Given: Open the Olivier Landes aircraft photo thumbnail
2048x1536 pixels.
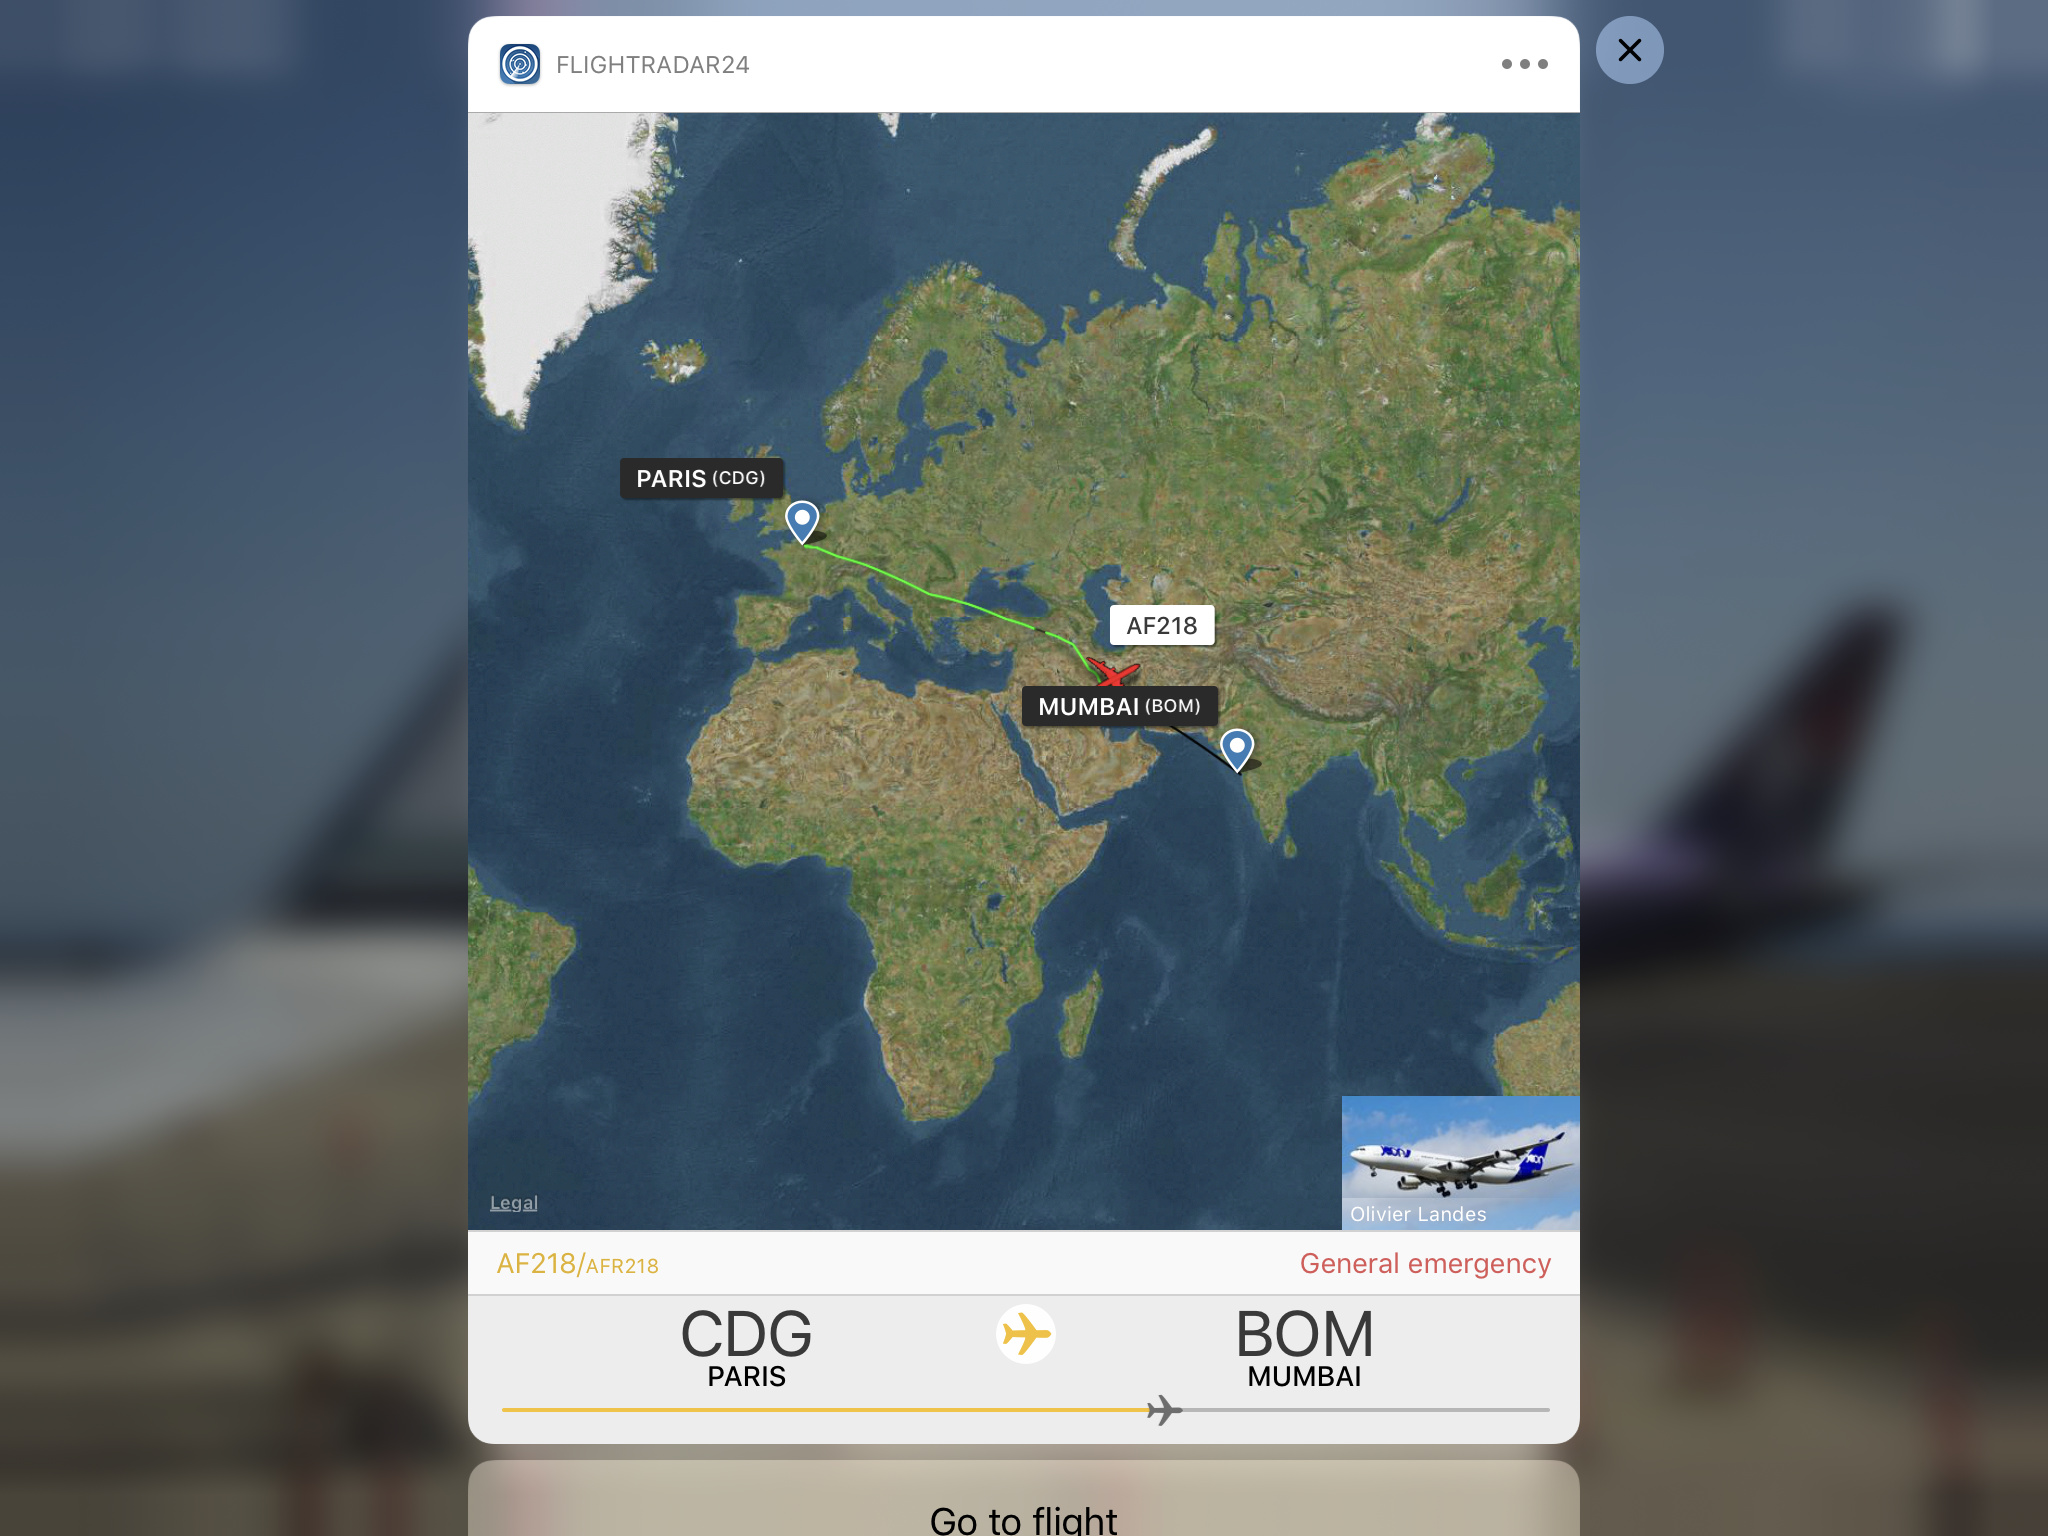Looking at the screenshot, I should (x=1460, y=1162).
